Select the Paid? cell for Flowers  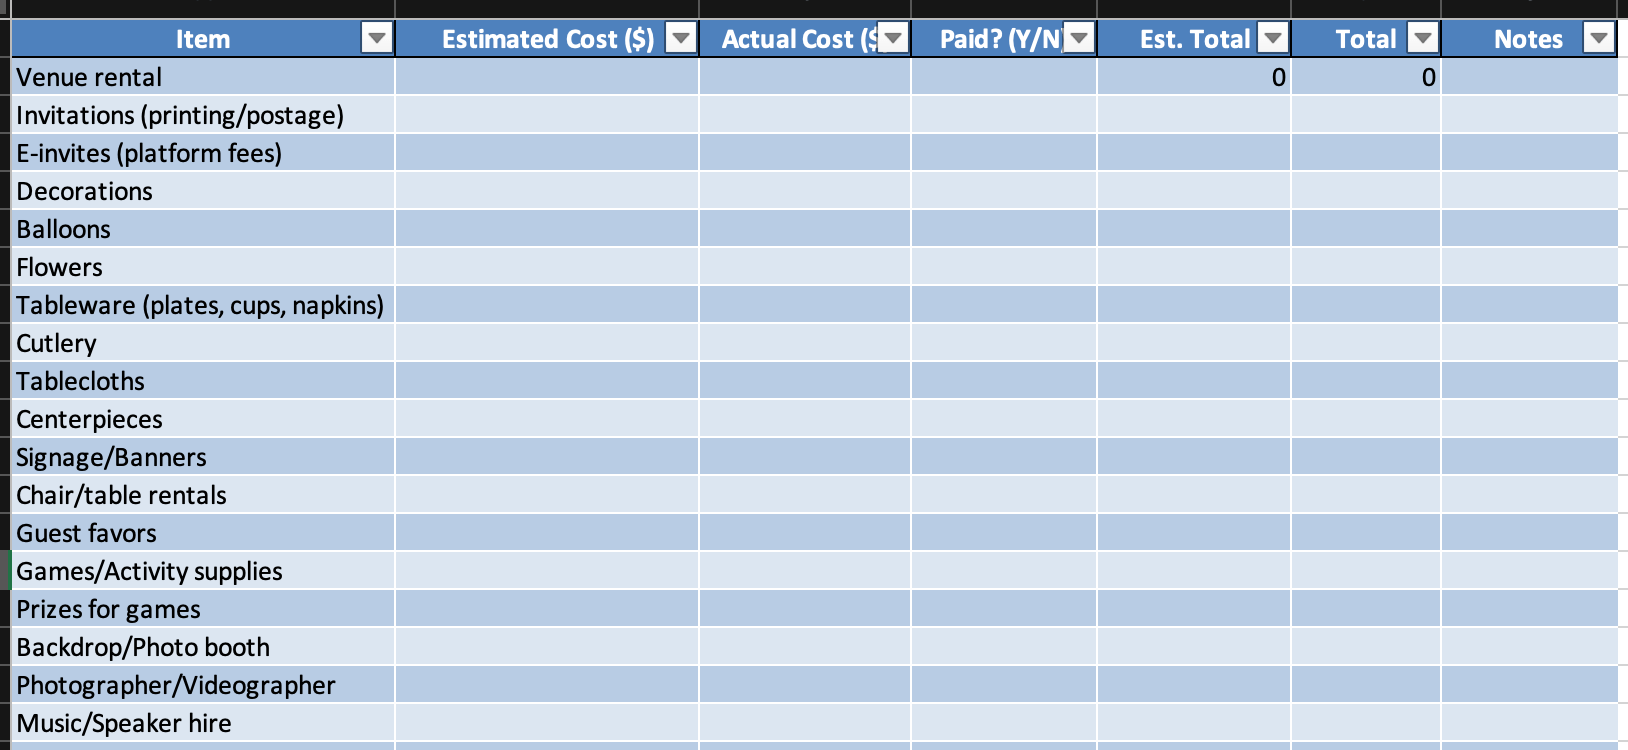click(1003, 267)
